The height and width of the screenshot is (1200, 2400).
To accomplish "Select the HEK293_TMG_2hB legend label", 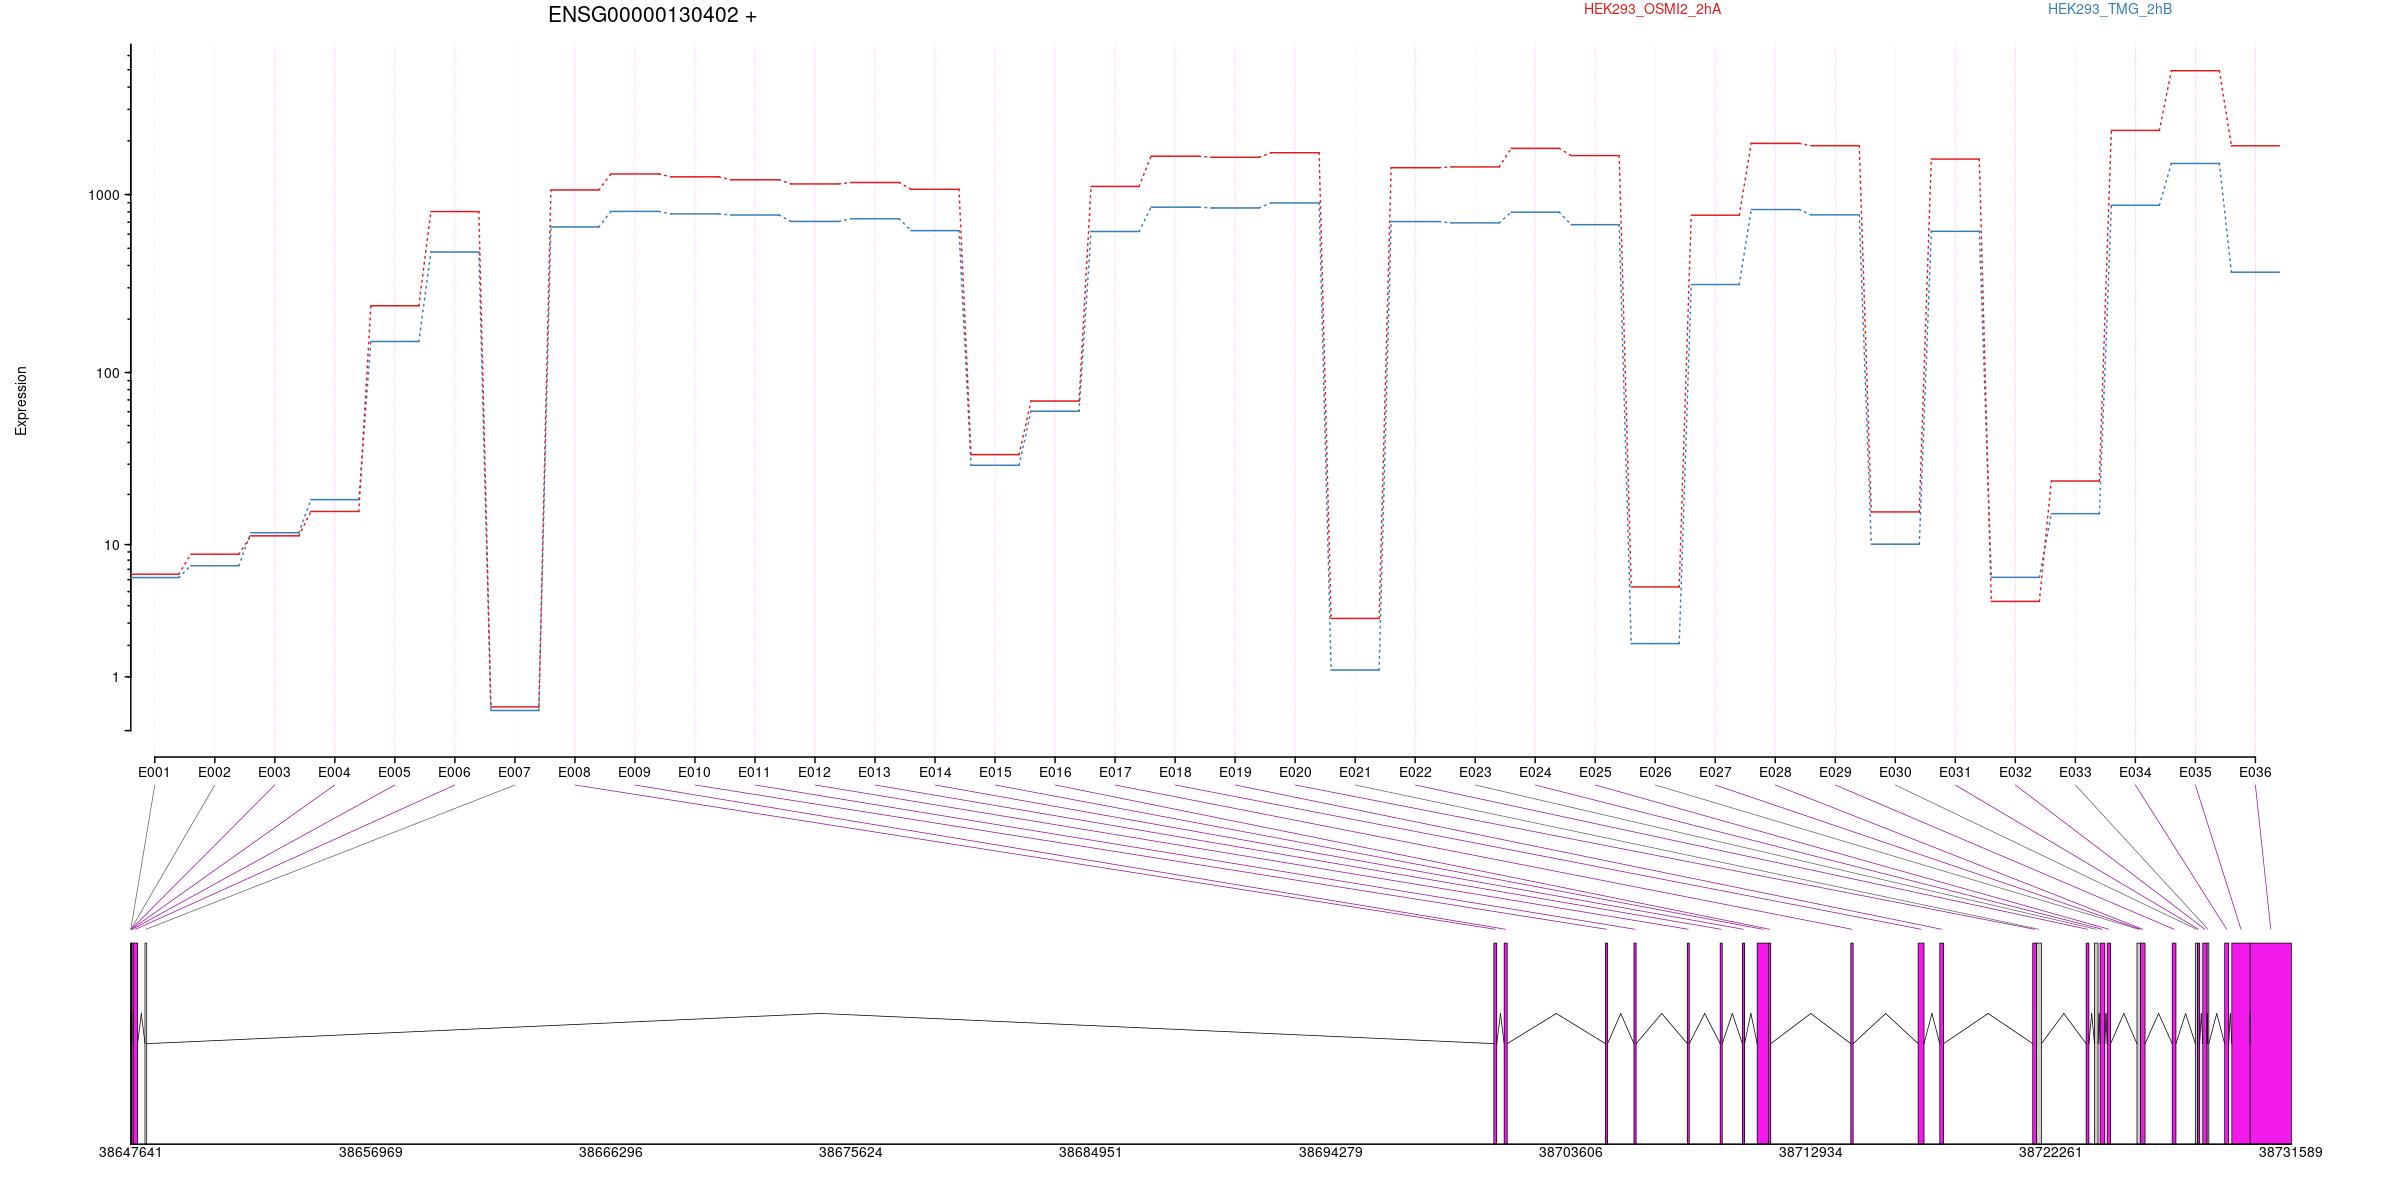I will 2110,9.
